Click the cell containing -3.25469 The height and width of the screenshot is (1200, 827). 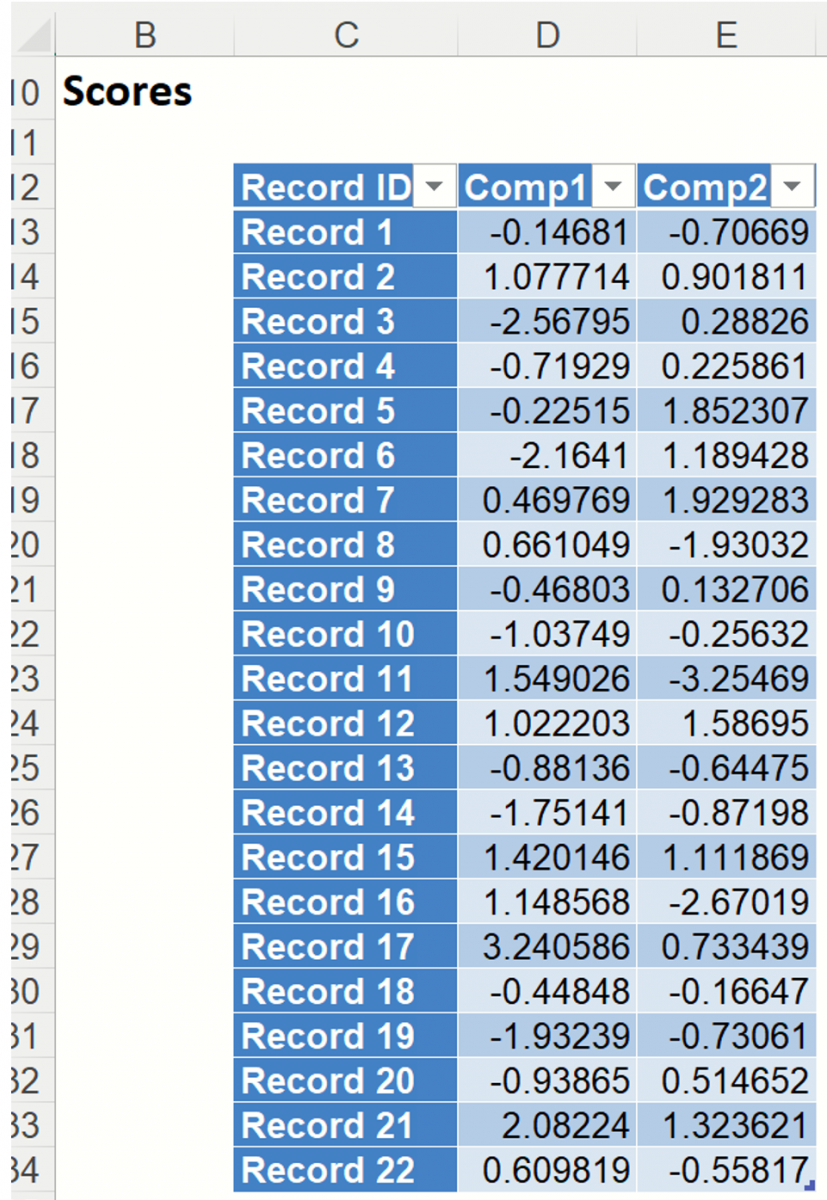tap(727, 679)
